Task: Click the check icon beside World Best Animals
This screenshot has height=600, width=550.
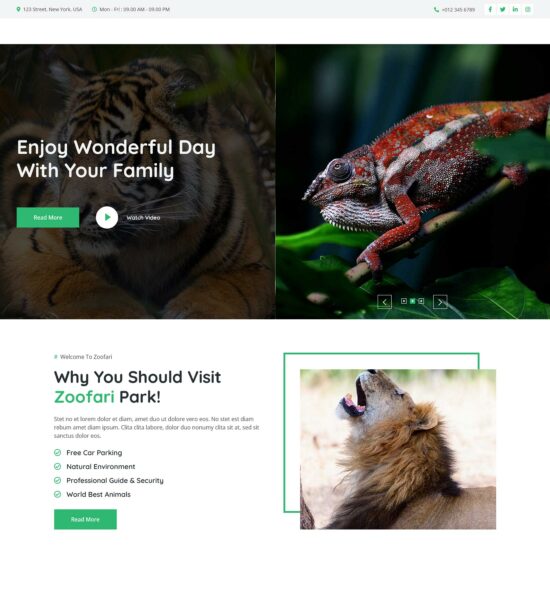Action: 57,494
